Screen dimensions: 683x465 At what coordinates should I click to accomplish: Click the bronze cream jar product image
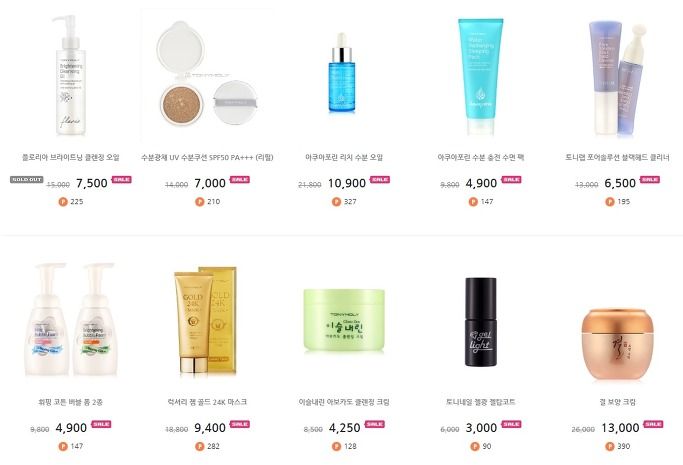(x=617, y=344)
